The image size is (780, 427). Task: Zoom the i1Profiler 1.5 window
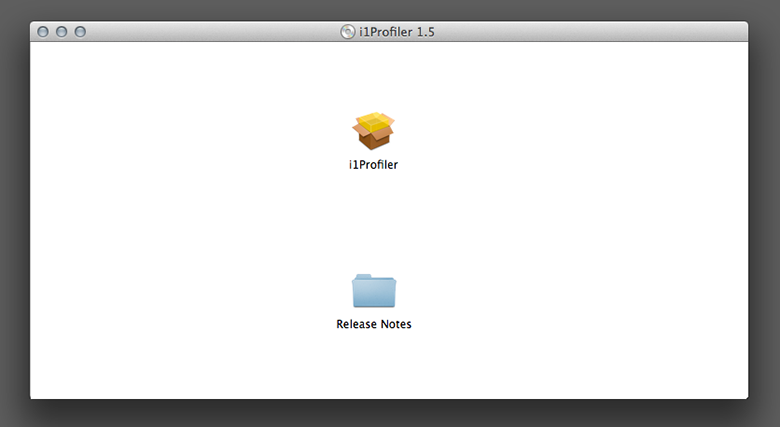80,32
